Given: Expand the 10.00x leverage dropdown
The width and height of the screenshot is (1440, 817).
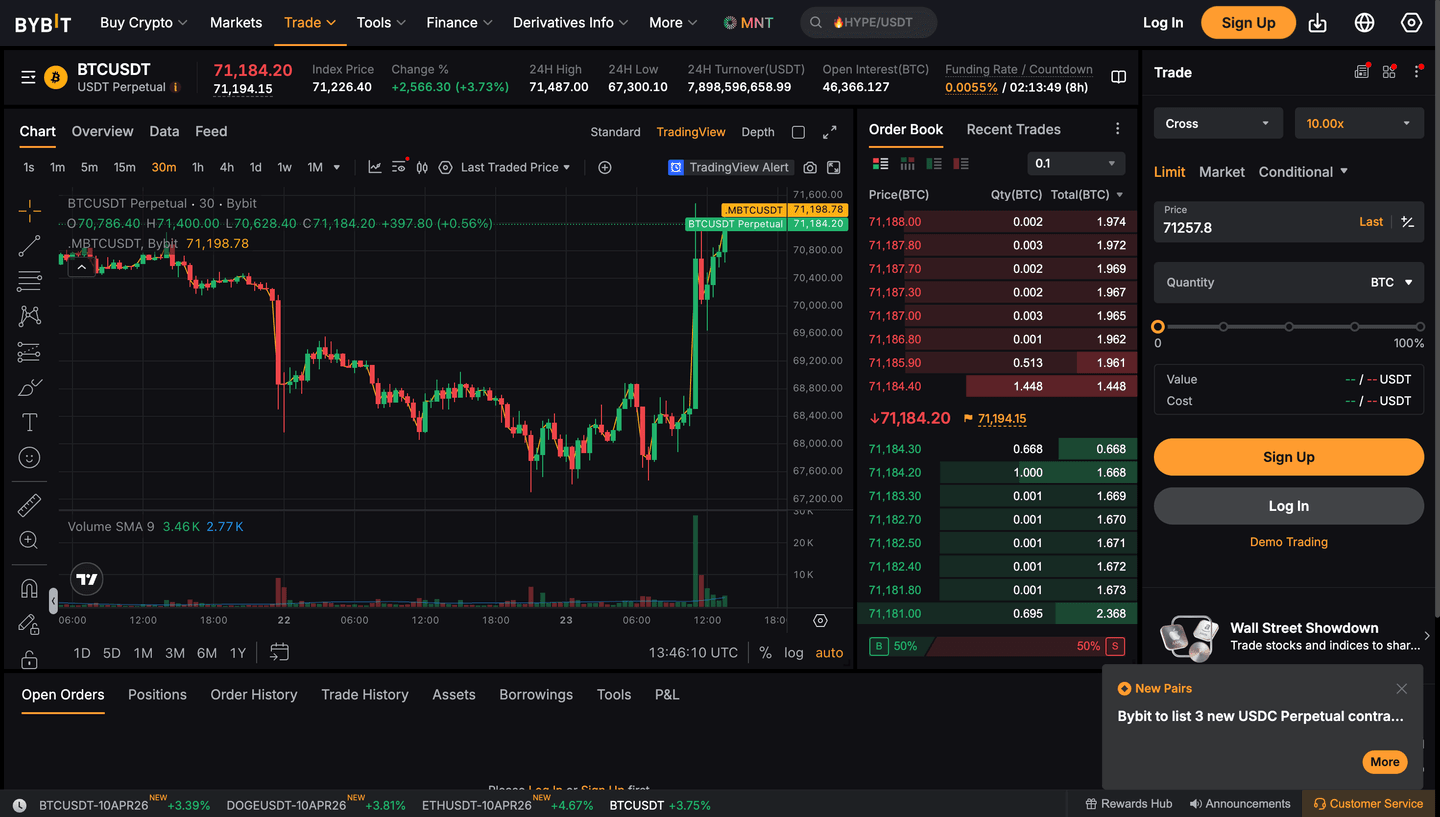Looking at the screenshot, I should 1358,124.
